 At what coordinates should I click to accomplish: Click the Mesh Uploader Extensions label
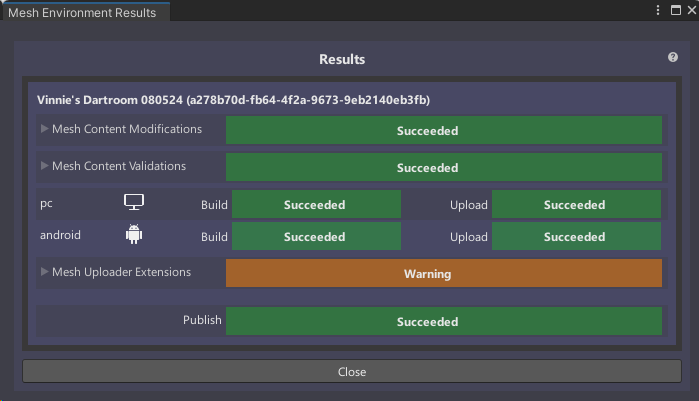(121, 272)
